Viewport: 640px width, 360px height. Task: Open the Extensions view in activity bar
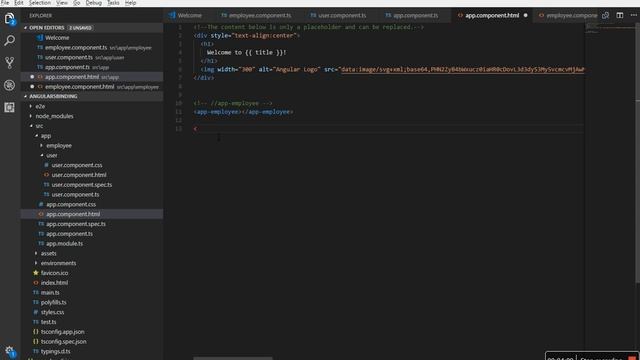coord(9,107)
